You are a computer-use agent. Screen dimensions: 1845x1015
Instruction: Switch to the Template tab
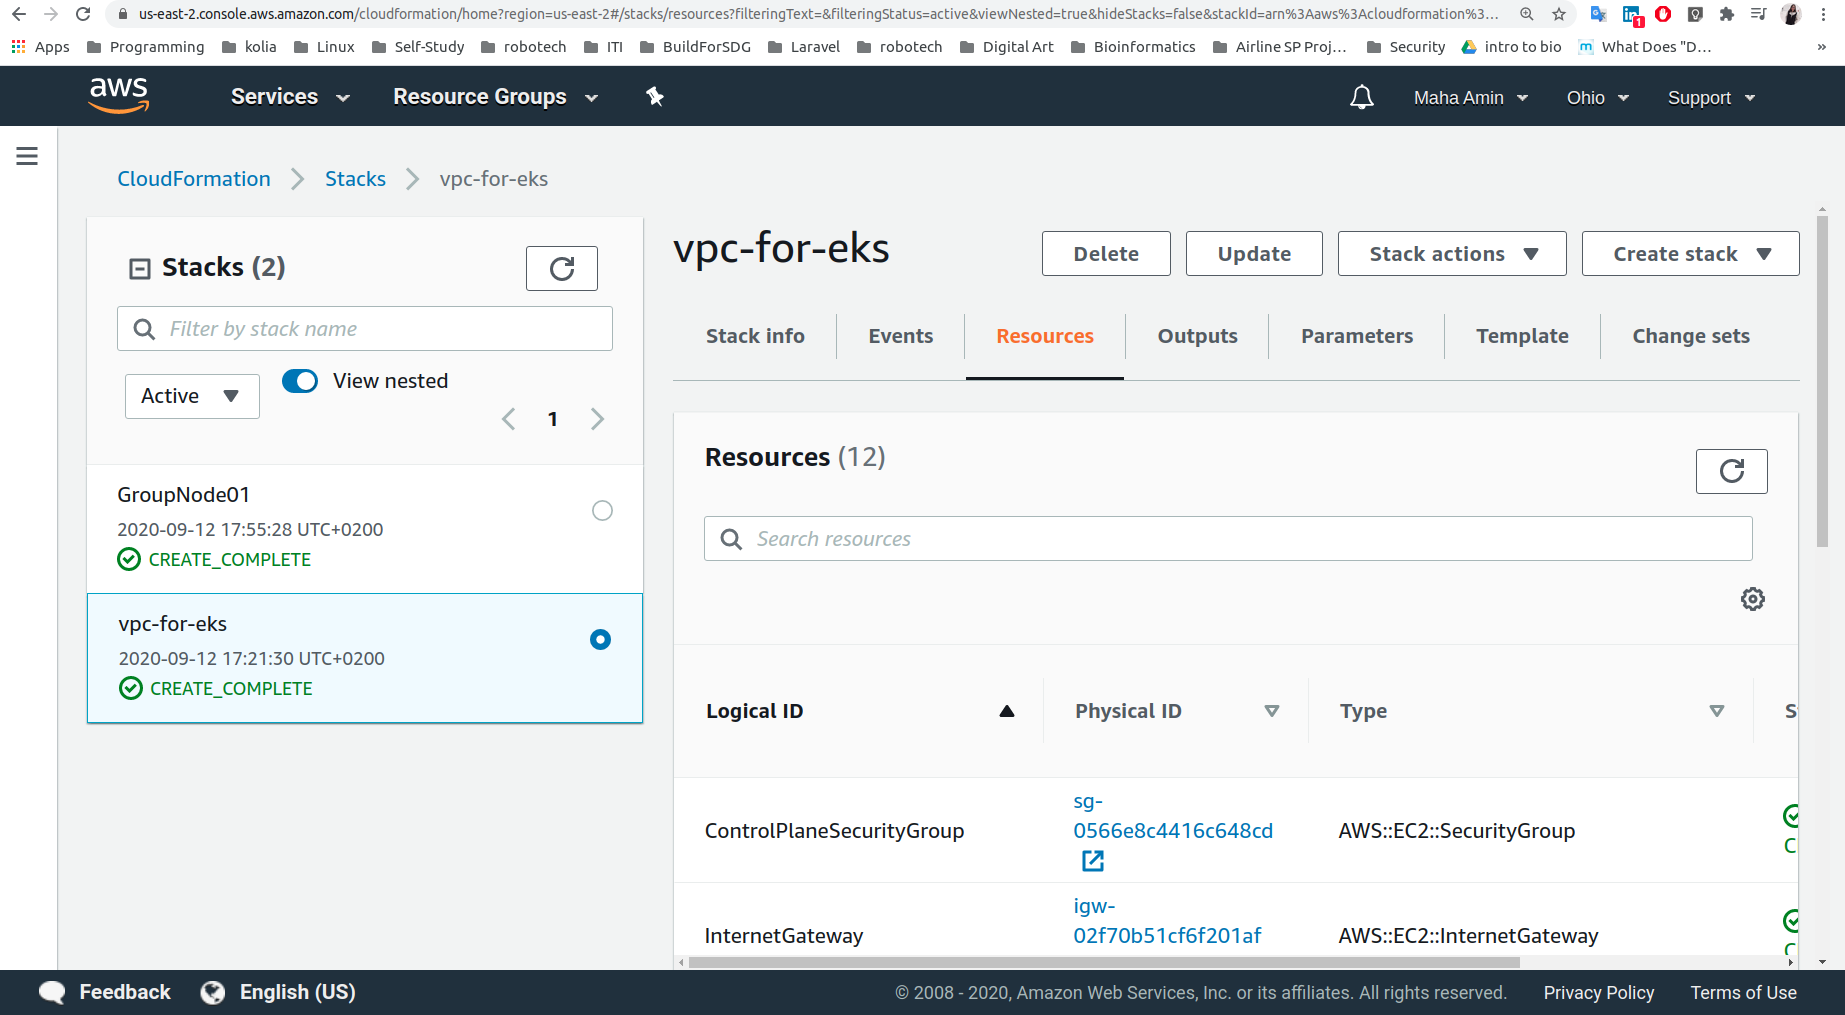[x=1522, y=336]
